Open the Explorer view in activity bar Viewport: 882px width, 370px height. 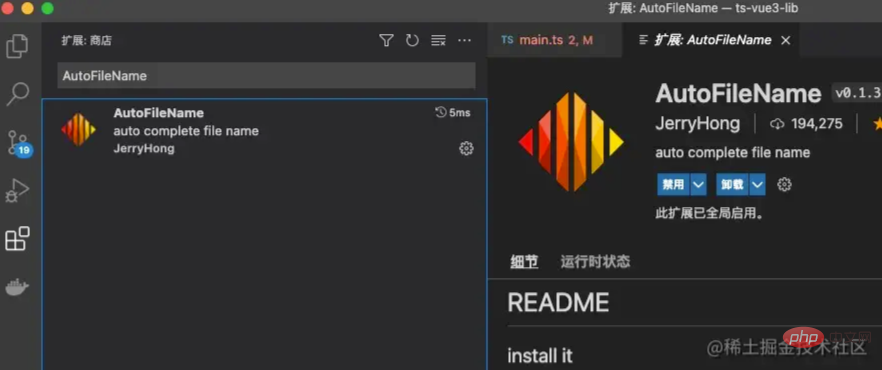(17, 46)
